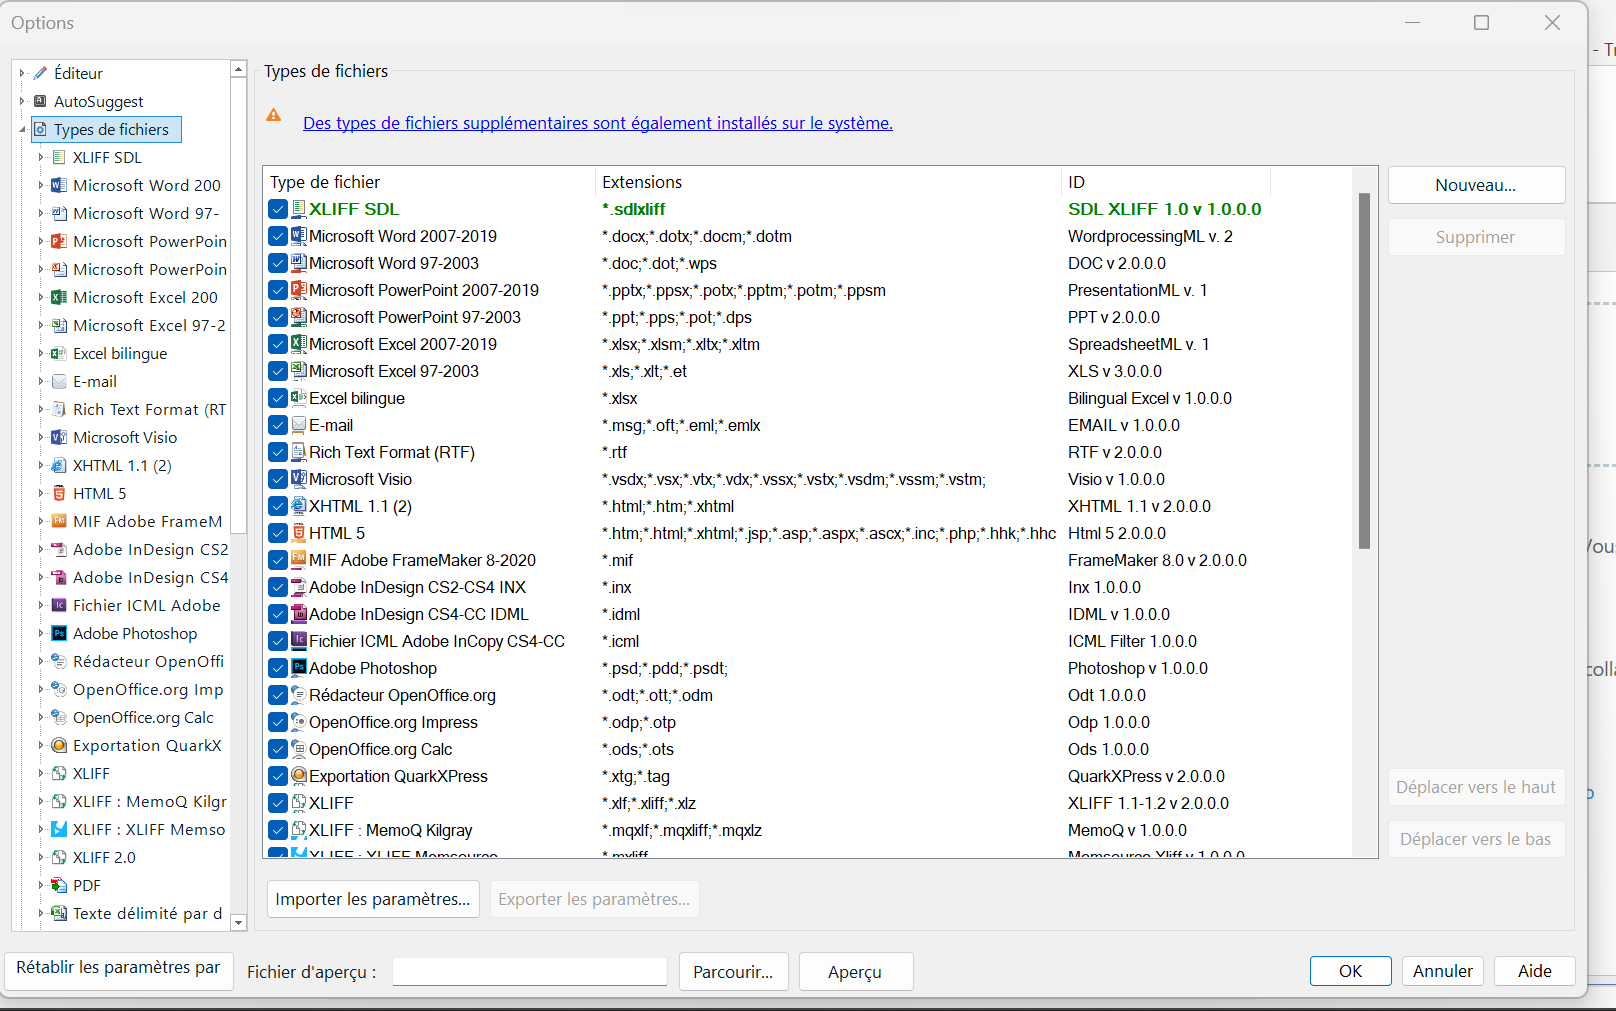Screen dimensions: 1616x1011
Task: Expand the Éditeur tree node
Action: tap(22, 73)
